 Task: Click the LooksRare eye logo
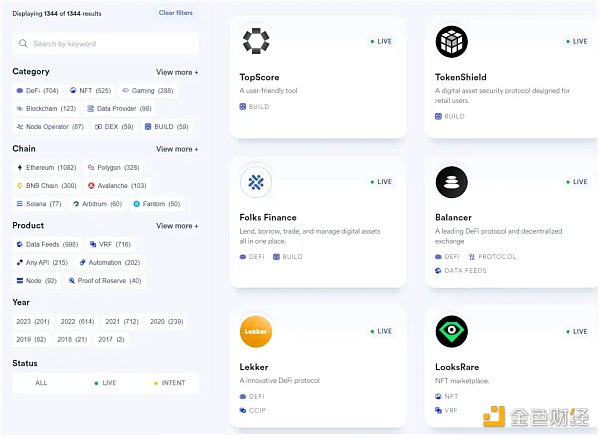tap(452, 331)
